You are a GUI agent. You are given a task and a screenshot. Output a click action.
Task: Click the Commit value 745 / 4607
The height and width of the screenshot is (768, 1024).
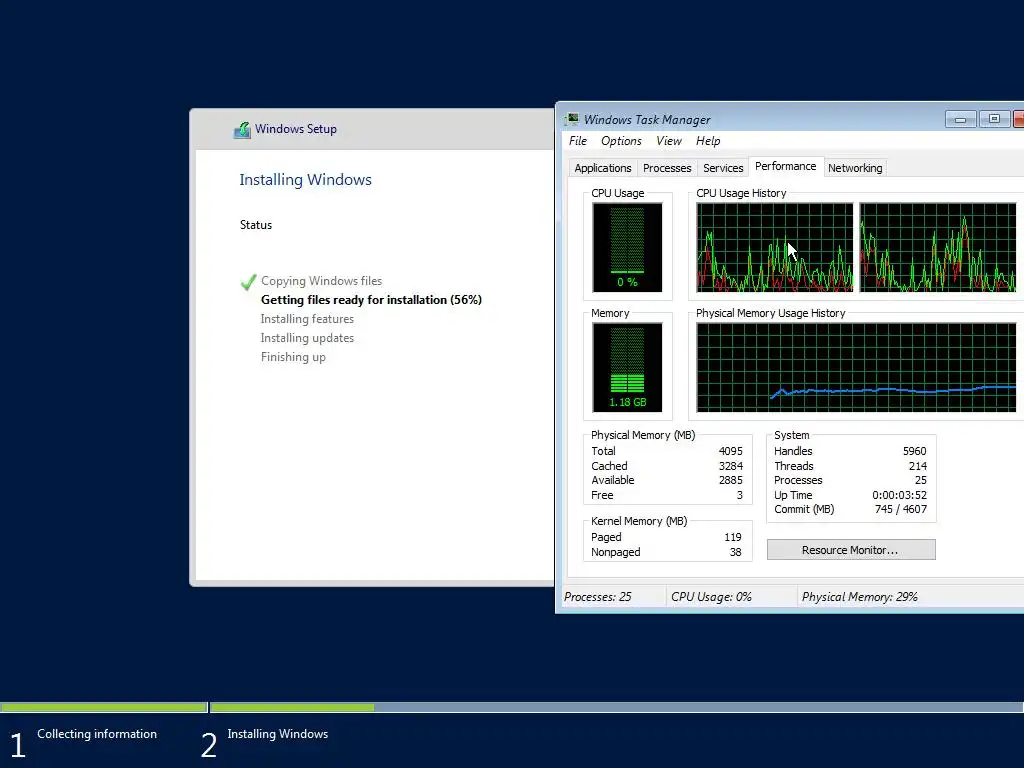[x=901, y=509]
